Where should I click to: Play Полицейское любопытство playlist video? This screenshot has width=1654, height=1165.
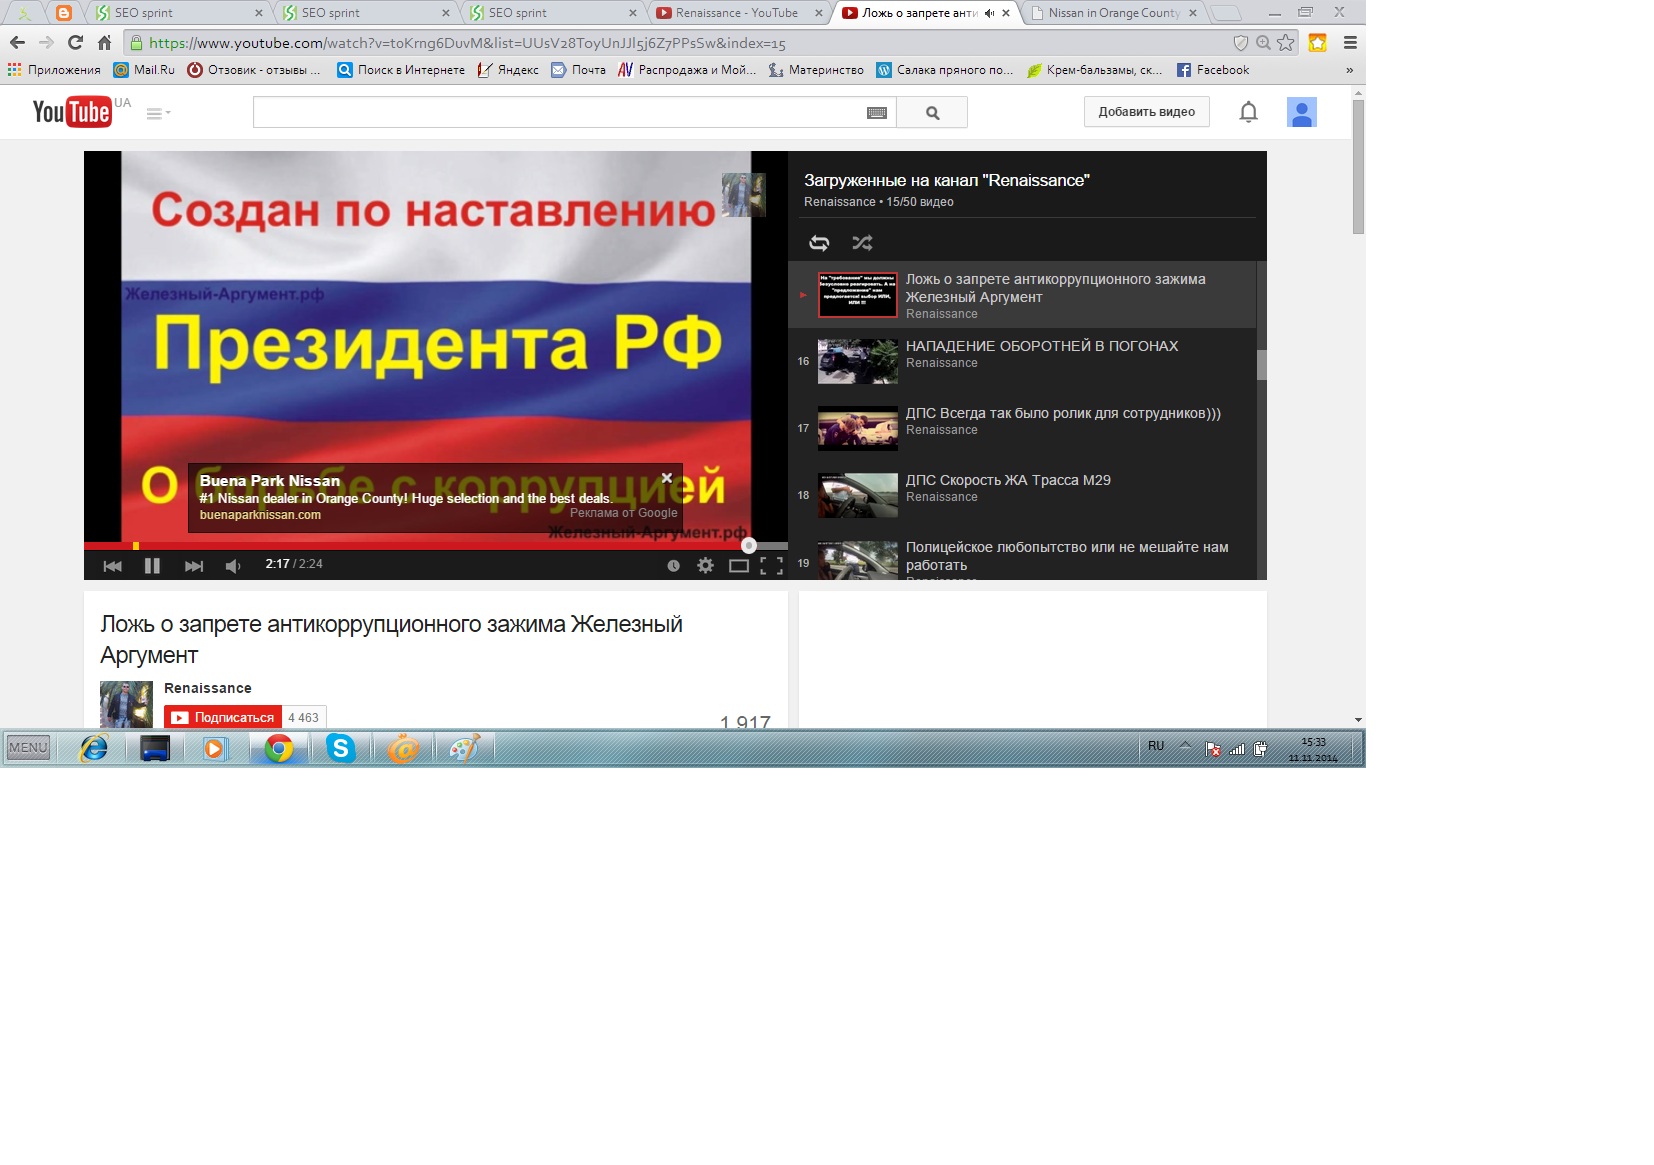[x=1067, y=556]
